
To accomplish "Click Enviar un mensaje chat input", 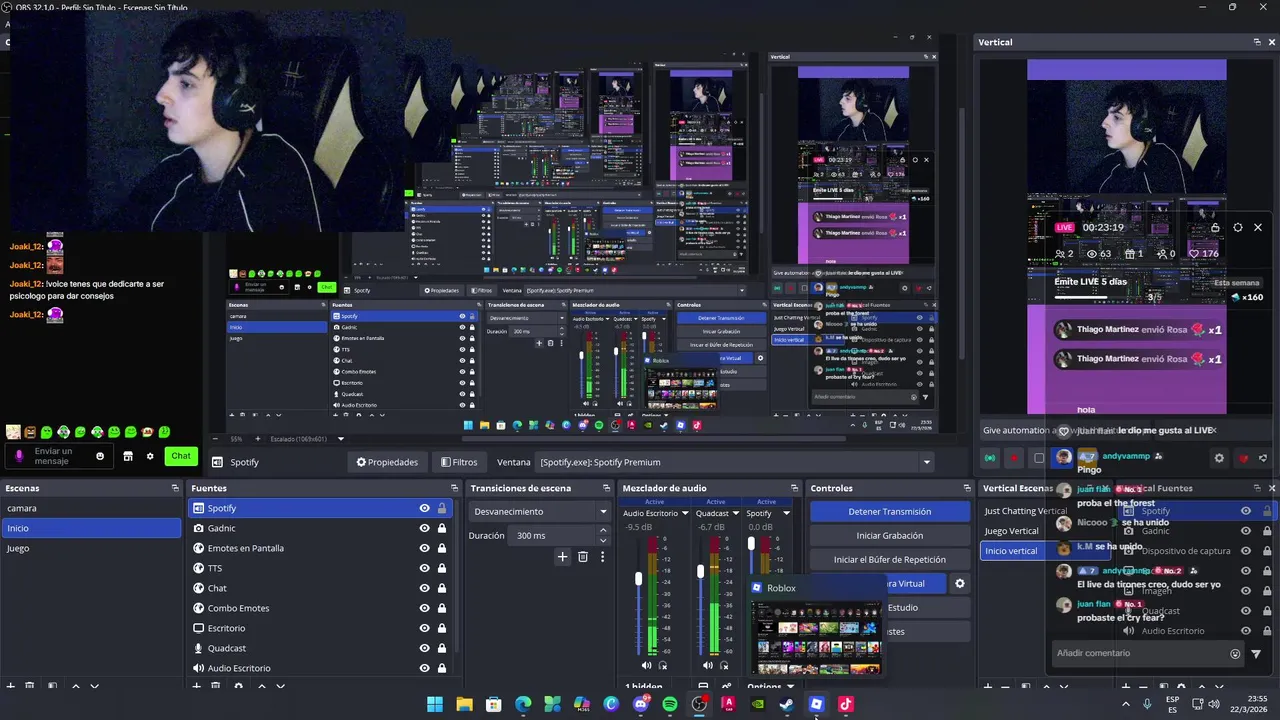I will click(60, 456).
